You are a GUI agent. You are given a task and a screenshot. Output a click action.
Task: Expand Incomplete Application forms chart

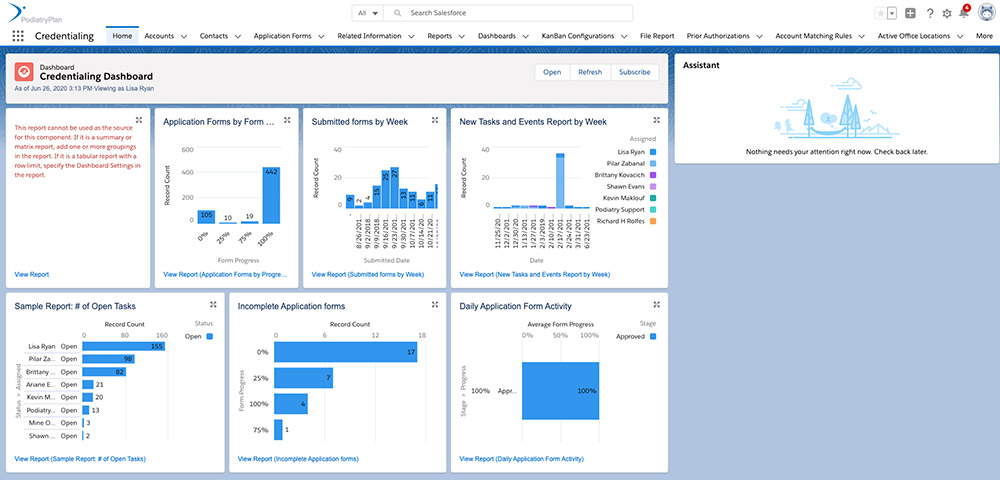435,305
